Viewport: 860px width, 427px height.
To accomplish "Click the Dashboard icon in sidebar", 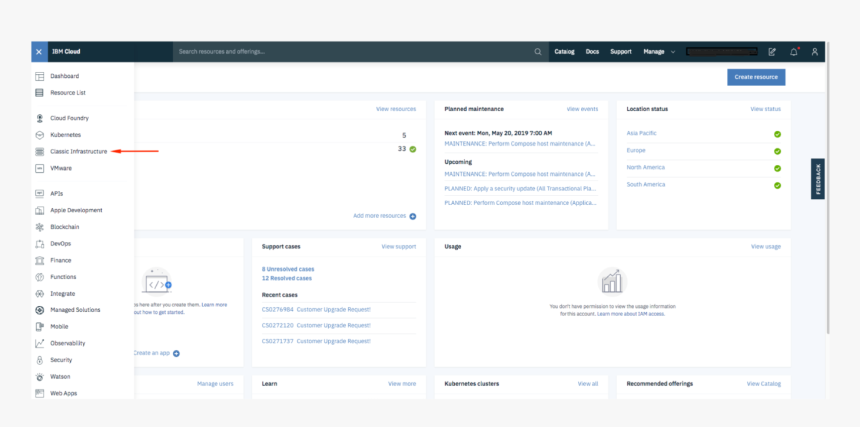I will point(40,76).
